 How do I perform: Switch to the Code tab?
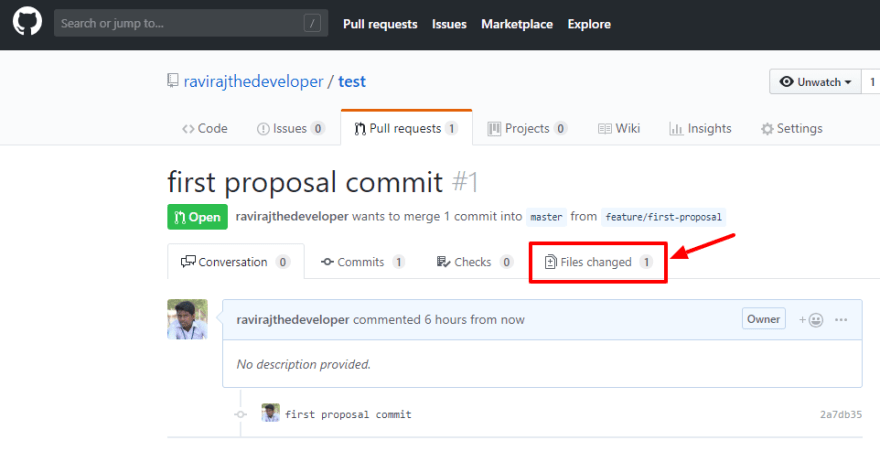pyautogui.click(x=205, y=128)
